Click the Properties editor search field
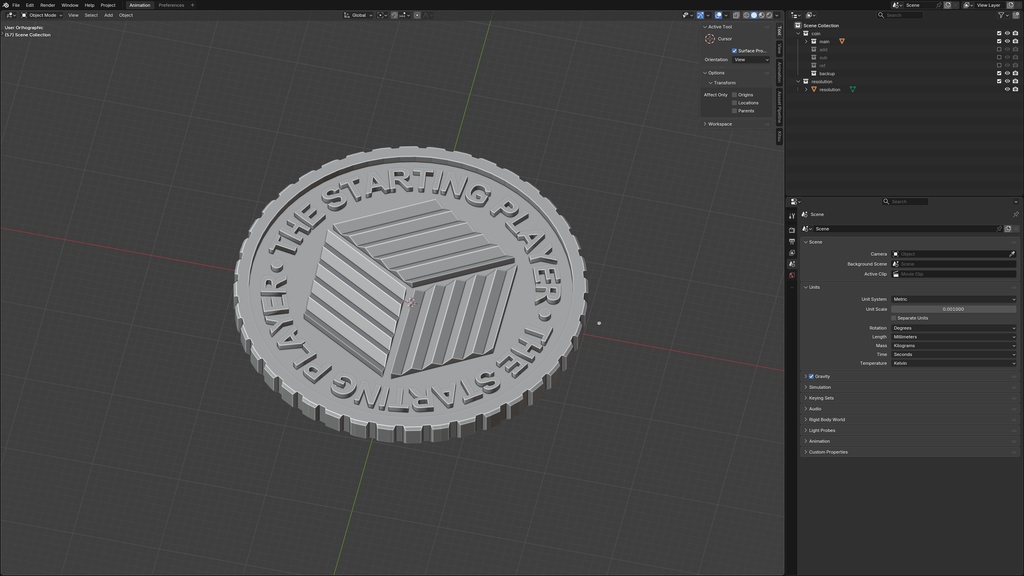The width and height of the screenshot is (1024, 576). coord(905,202)
